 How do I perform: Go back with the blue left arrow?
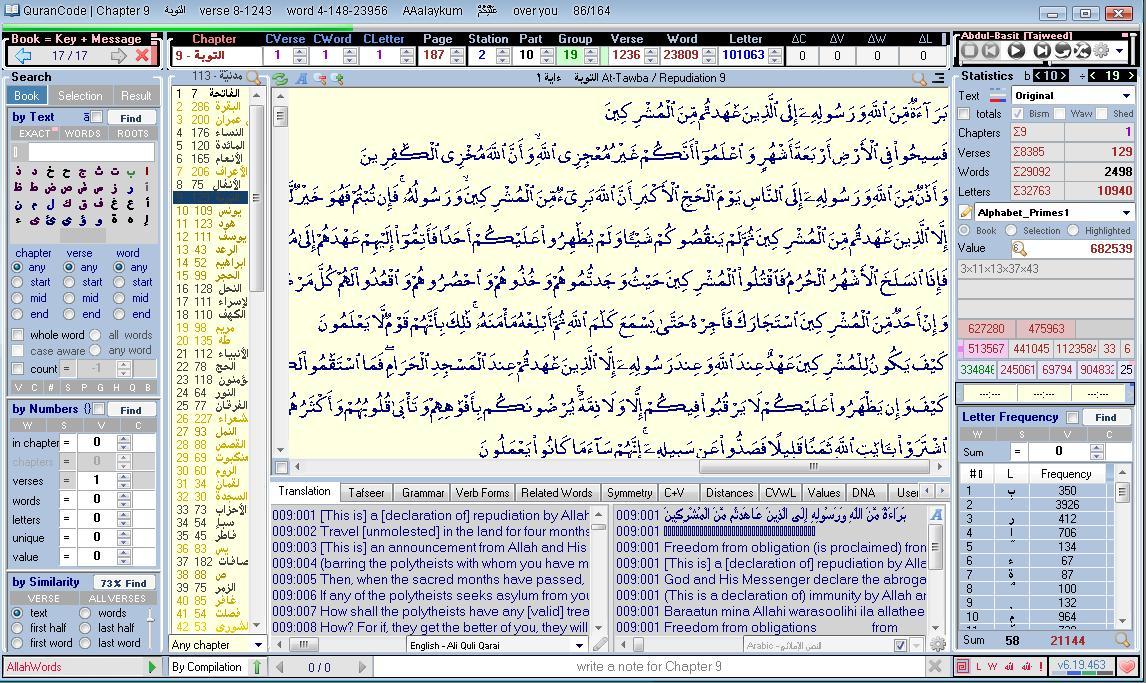pyautogui.click(x=22, y=56)
